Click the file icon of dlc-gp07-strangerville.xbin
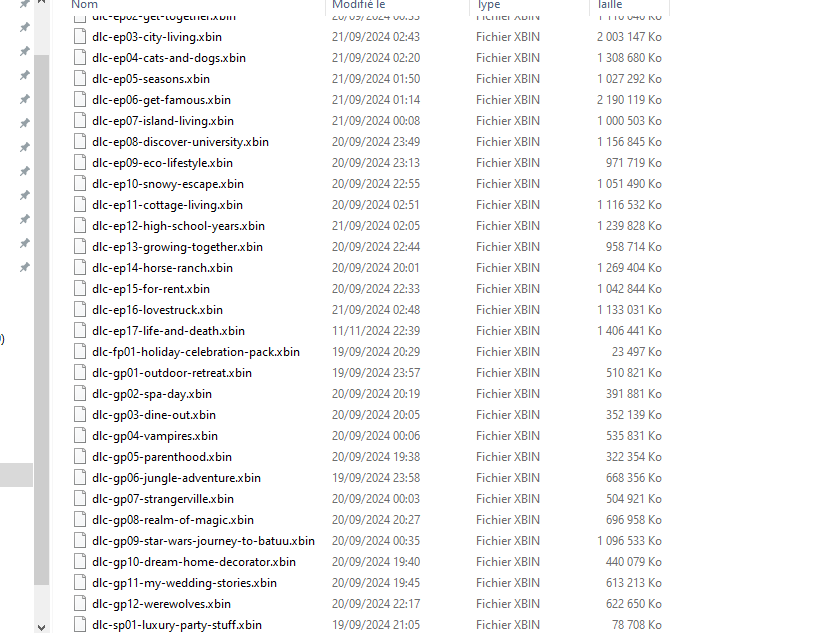Screen dimensions: 826x633 coord(80,499)
